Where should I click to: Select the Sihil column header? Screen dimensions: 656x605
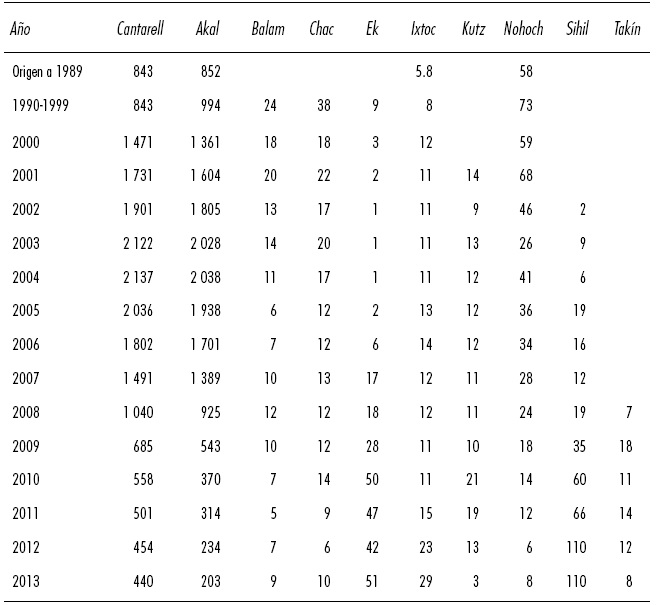[577, 29]
